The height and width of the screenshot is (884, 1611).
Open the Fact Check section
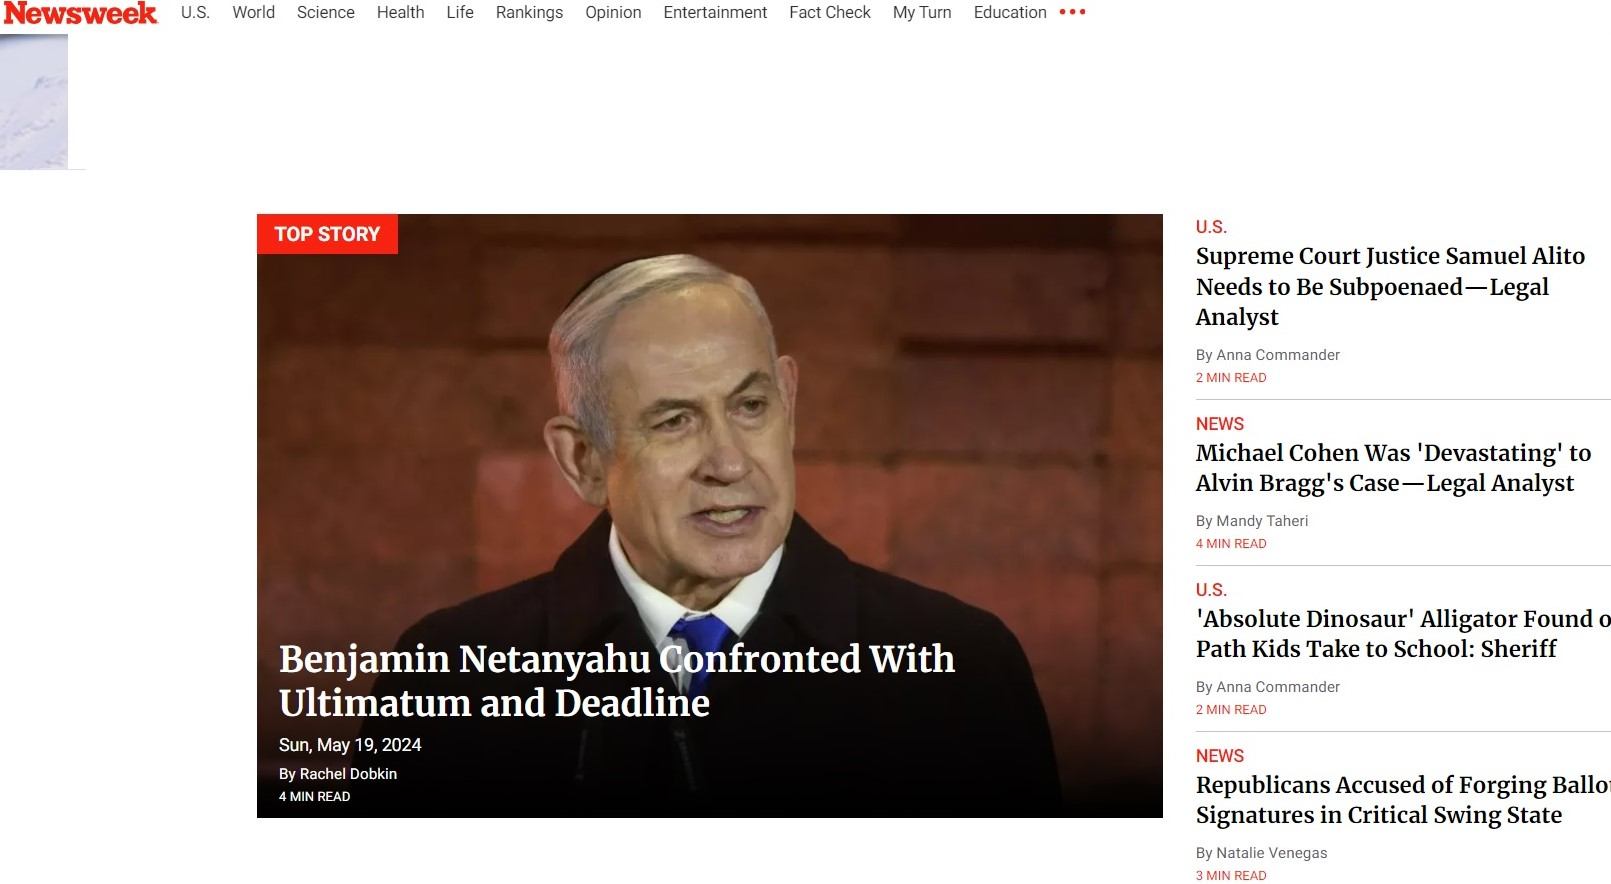[x=830, y=12]
